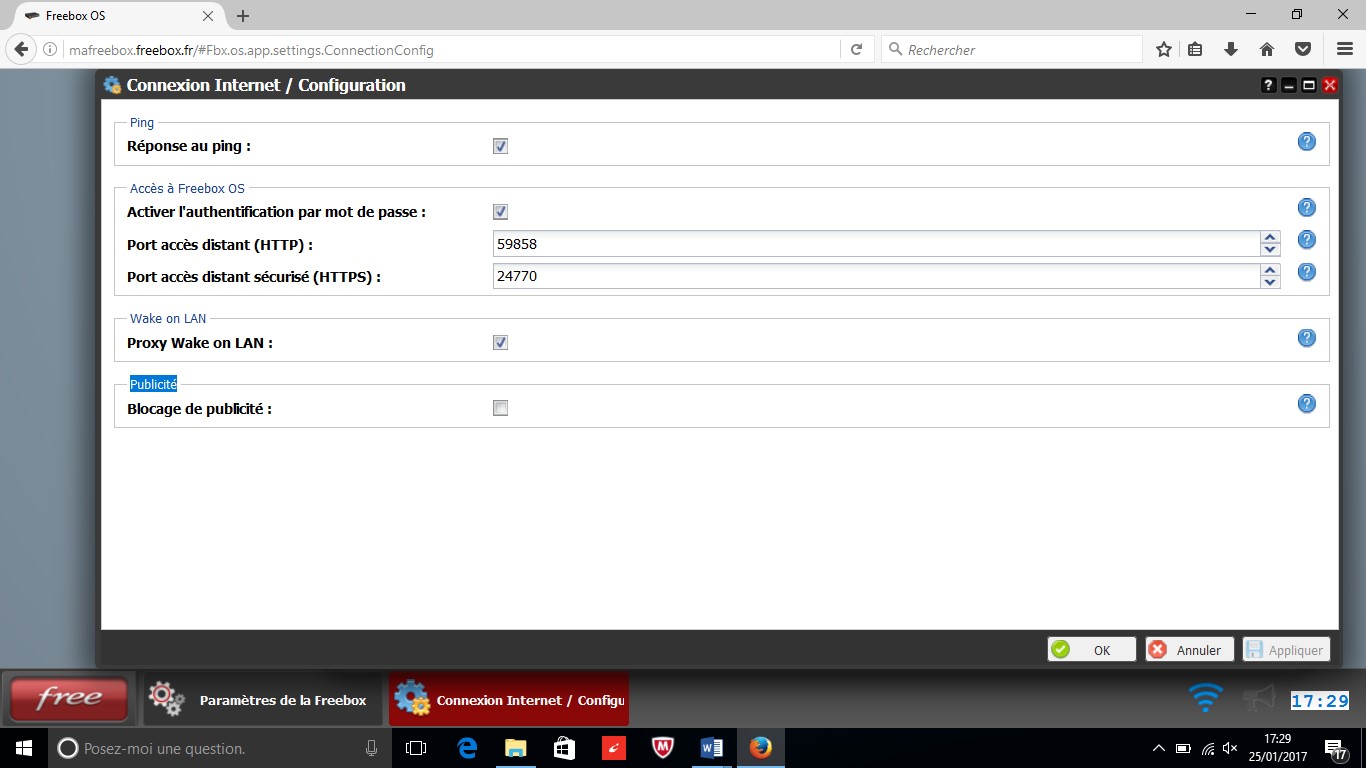Show site information icon in address bar

pos(51,50)
